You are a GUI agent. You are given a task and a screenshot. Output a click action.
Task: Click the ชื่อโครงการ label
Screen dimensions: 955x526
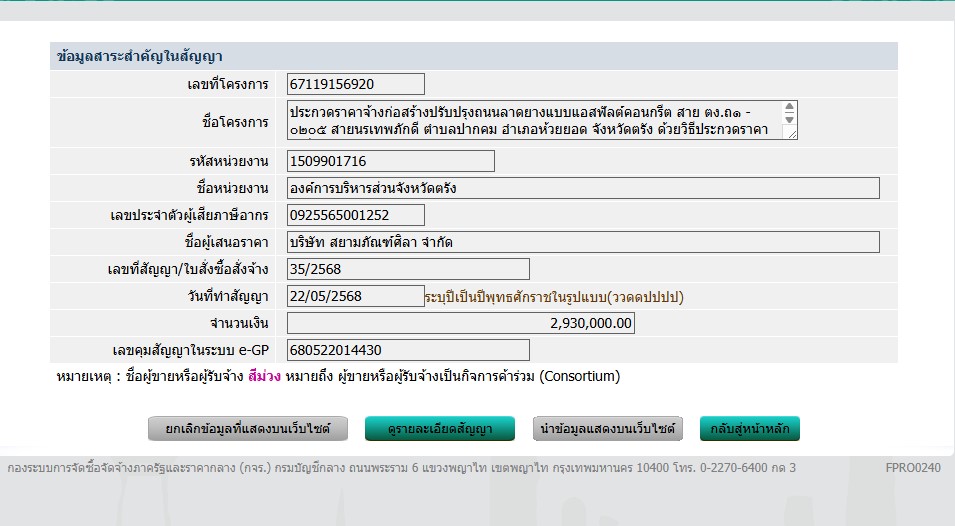tap(235, 122)
